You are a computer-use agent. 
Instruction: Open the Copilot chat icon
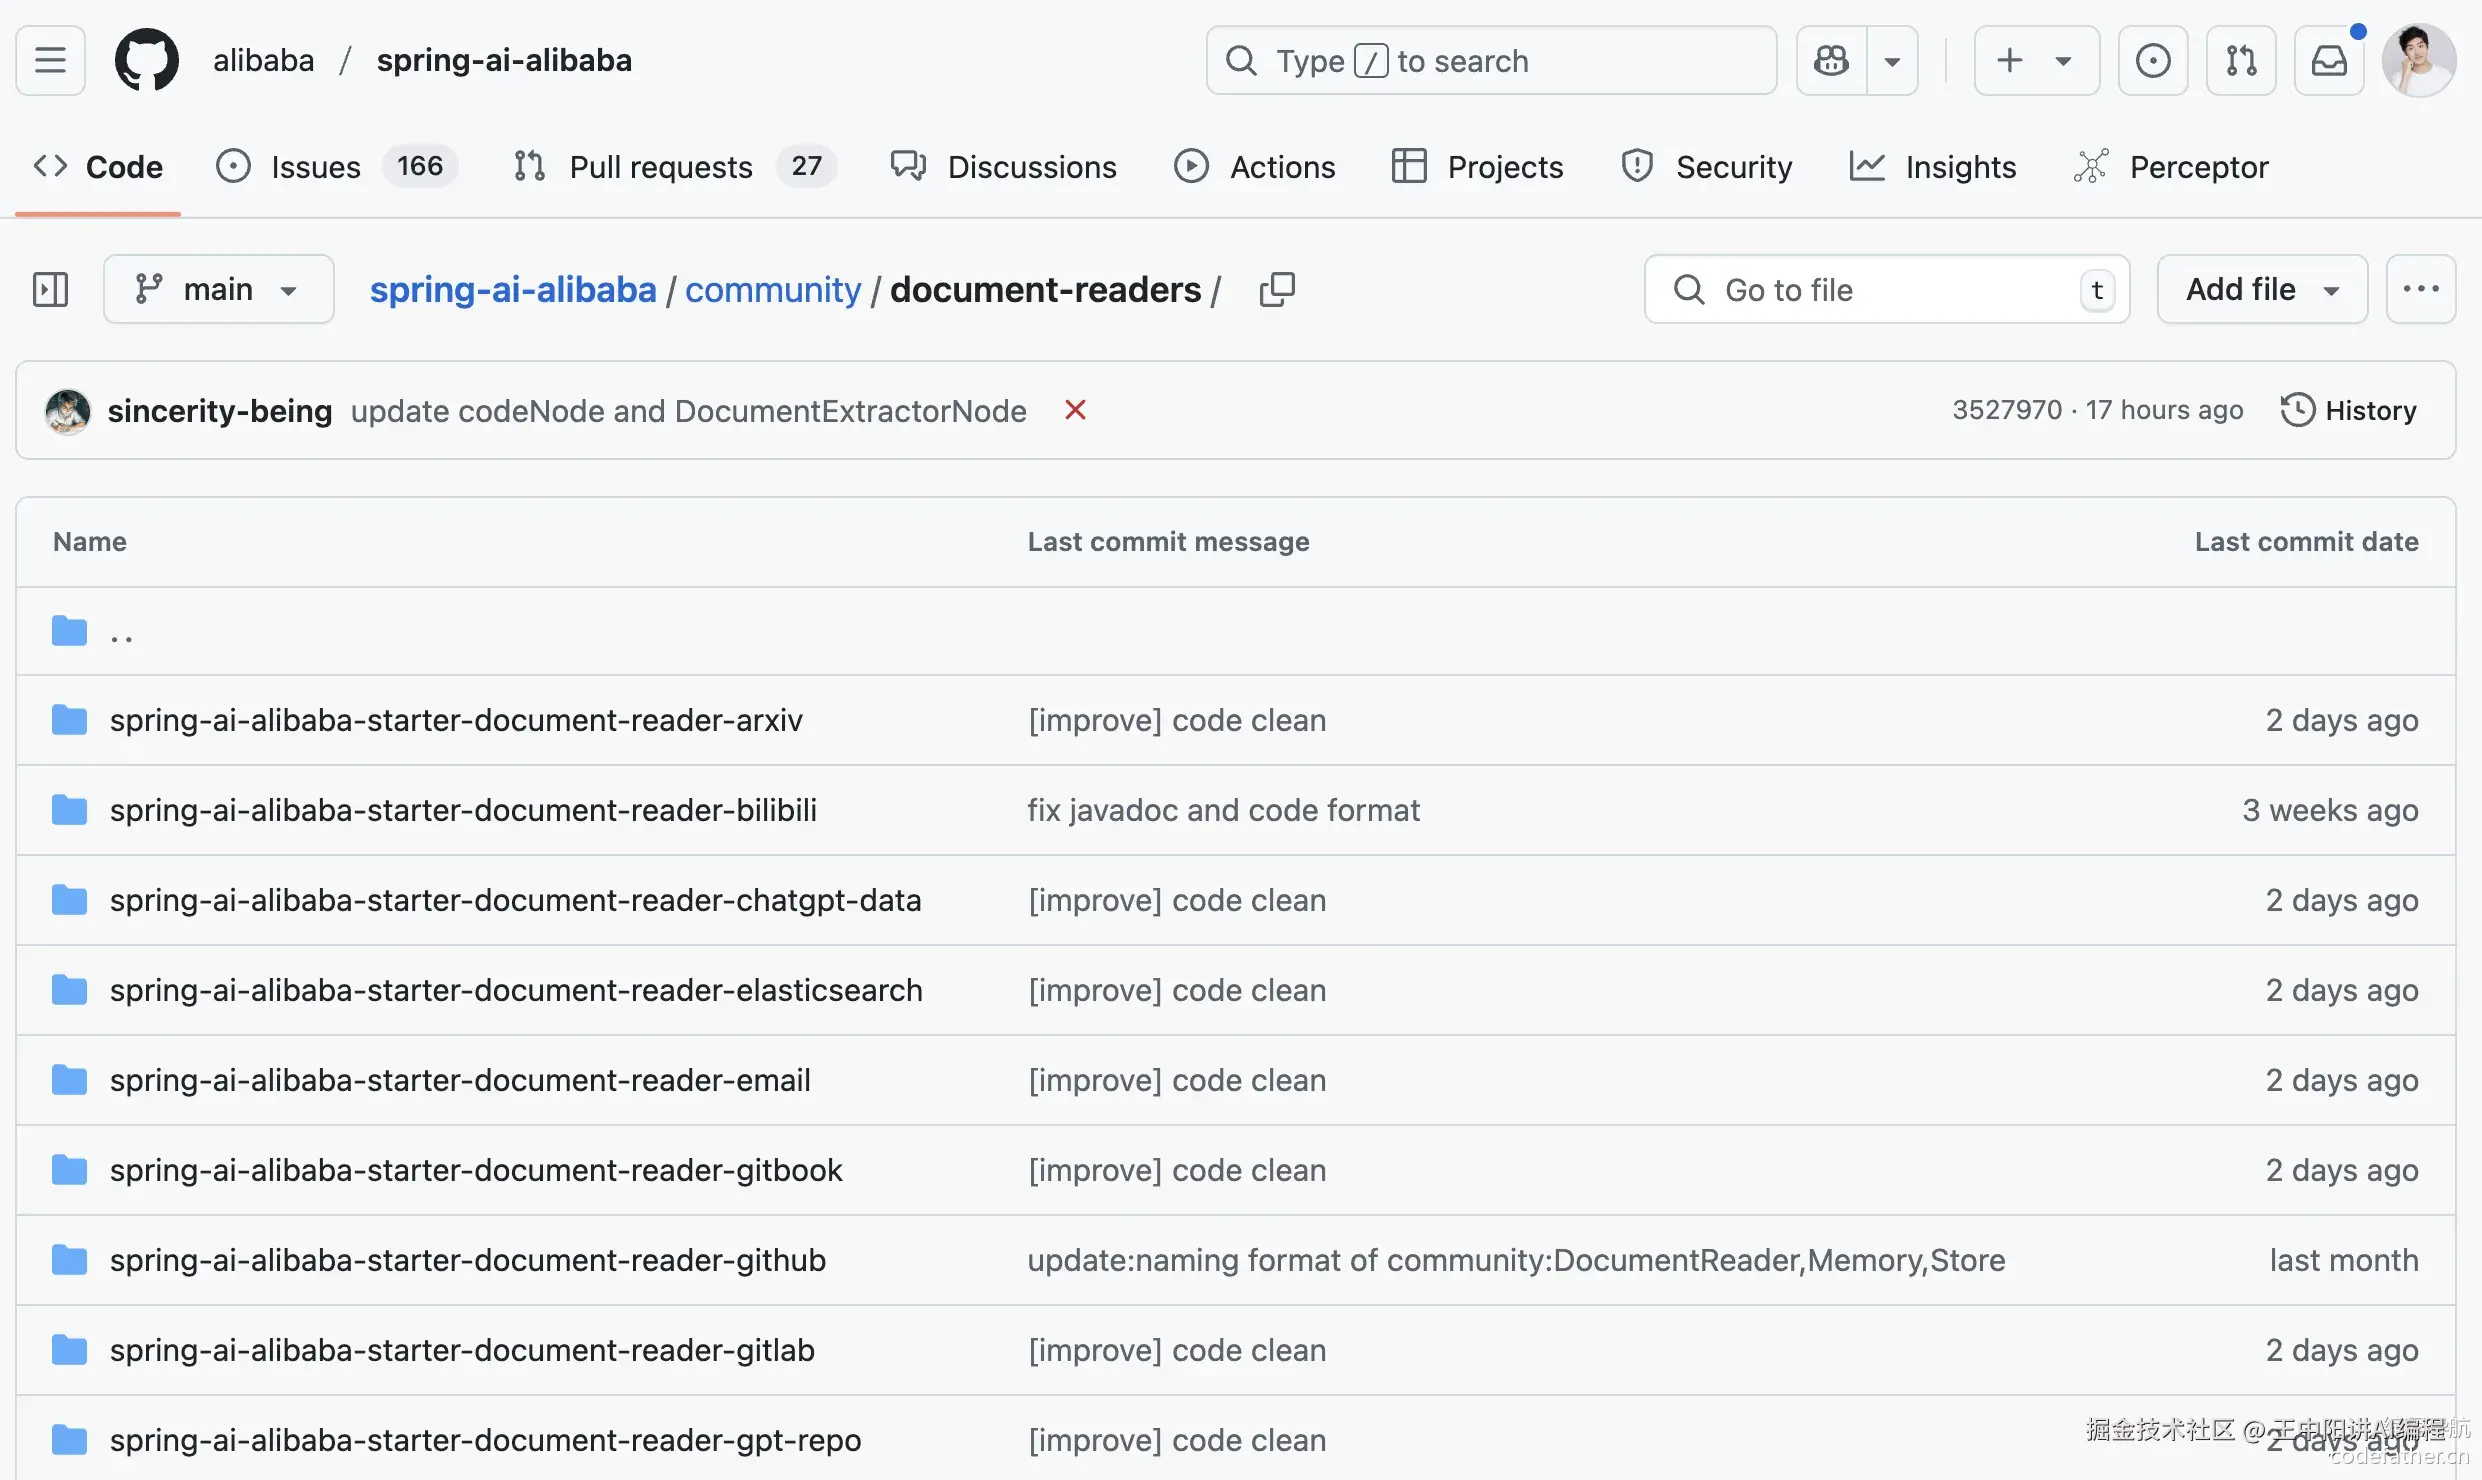[1831, 60]
